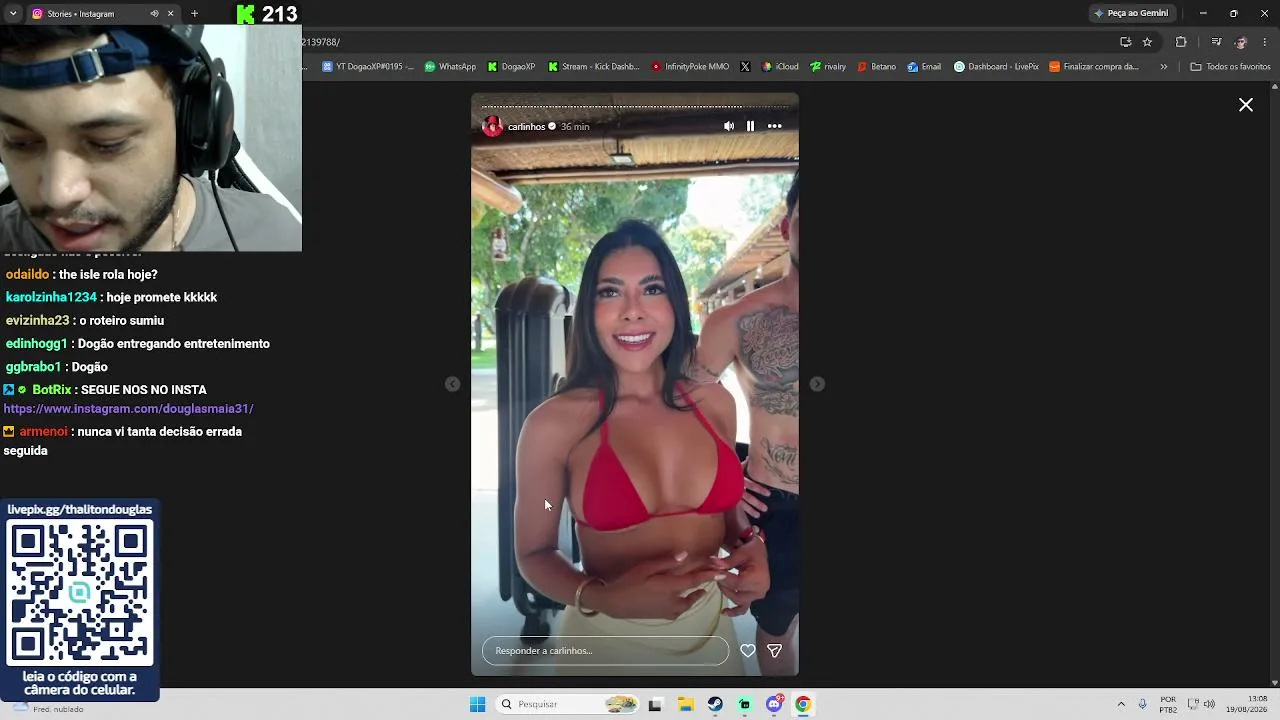Image resolution: width=1280 pixels, height=720 pixels.
Task: Open the Betano bookmark
Action: pyautogui.click(x=877, y=67)
